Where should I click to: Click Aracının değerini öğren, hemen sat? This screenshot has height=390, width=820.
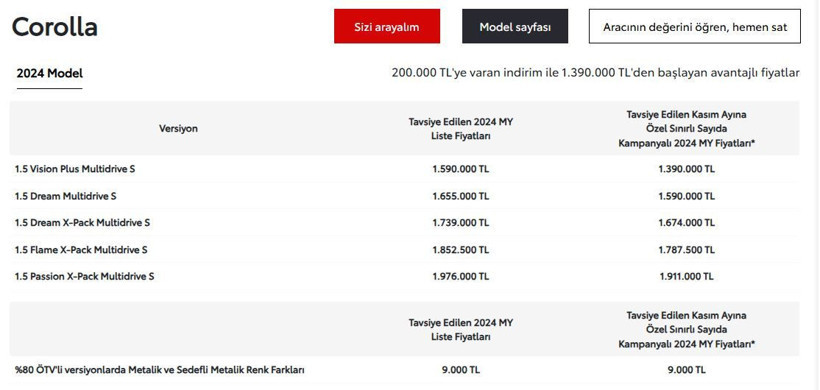click(694, 26)
